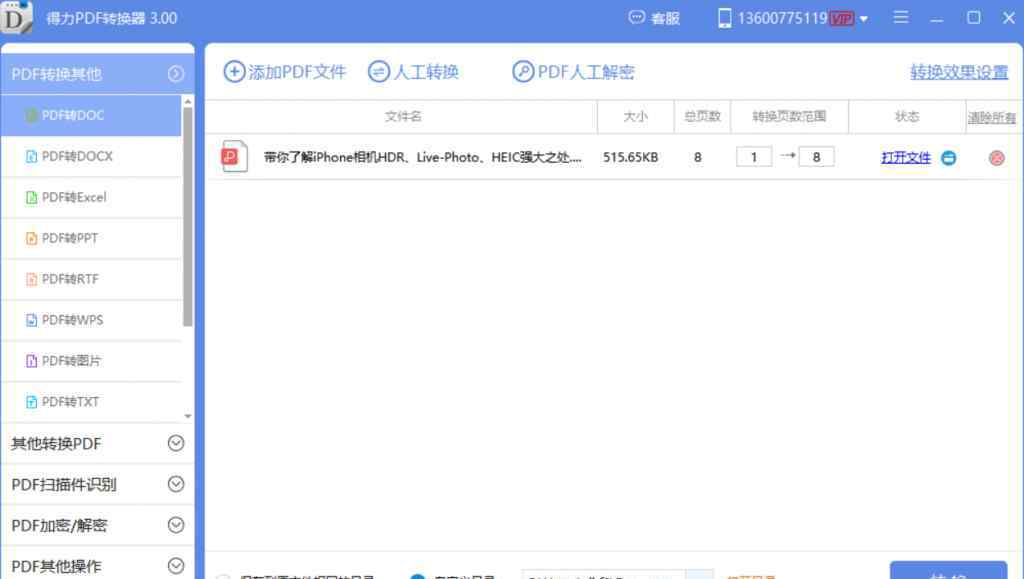Click the phone icon beside account number
The width and height of the screenshot is (1024, 579).
(725, 18)
